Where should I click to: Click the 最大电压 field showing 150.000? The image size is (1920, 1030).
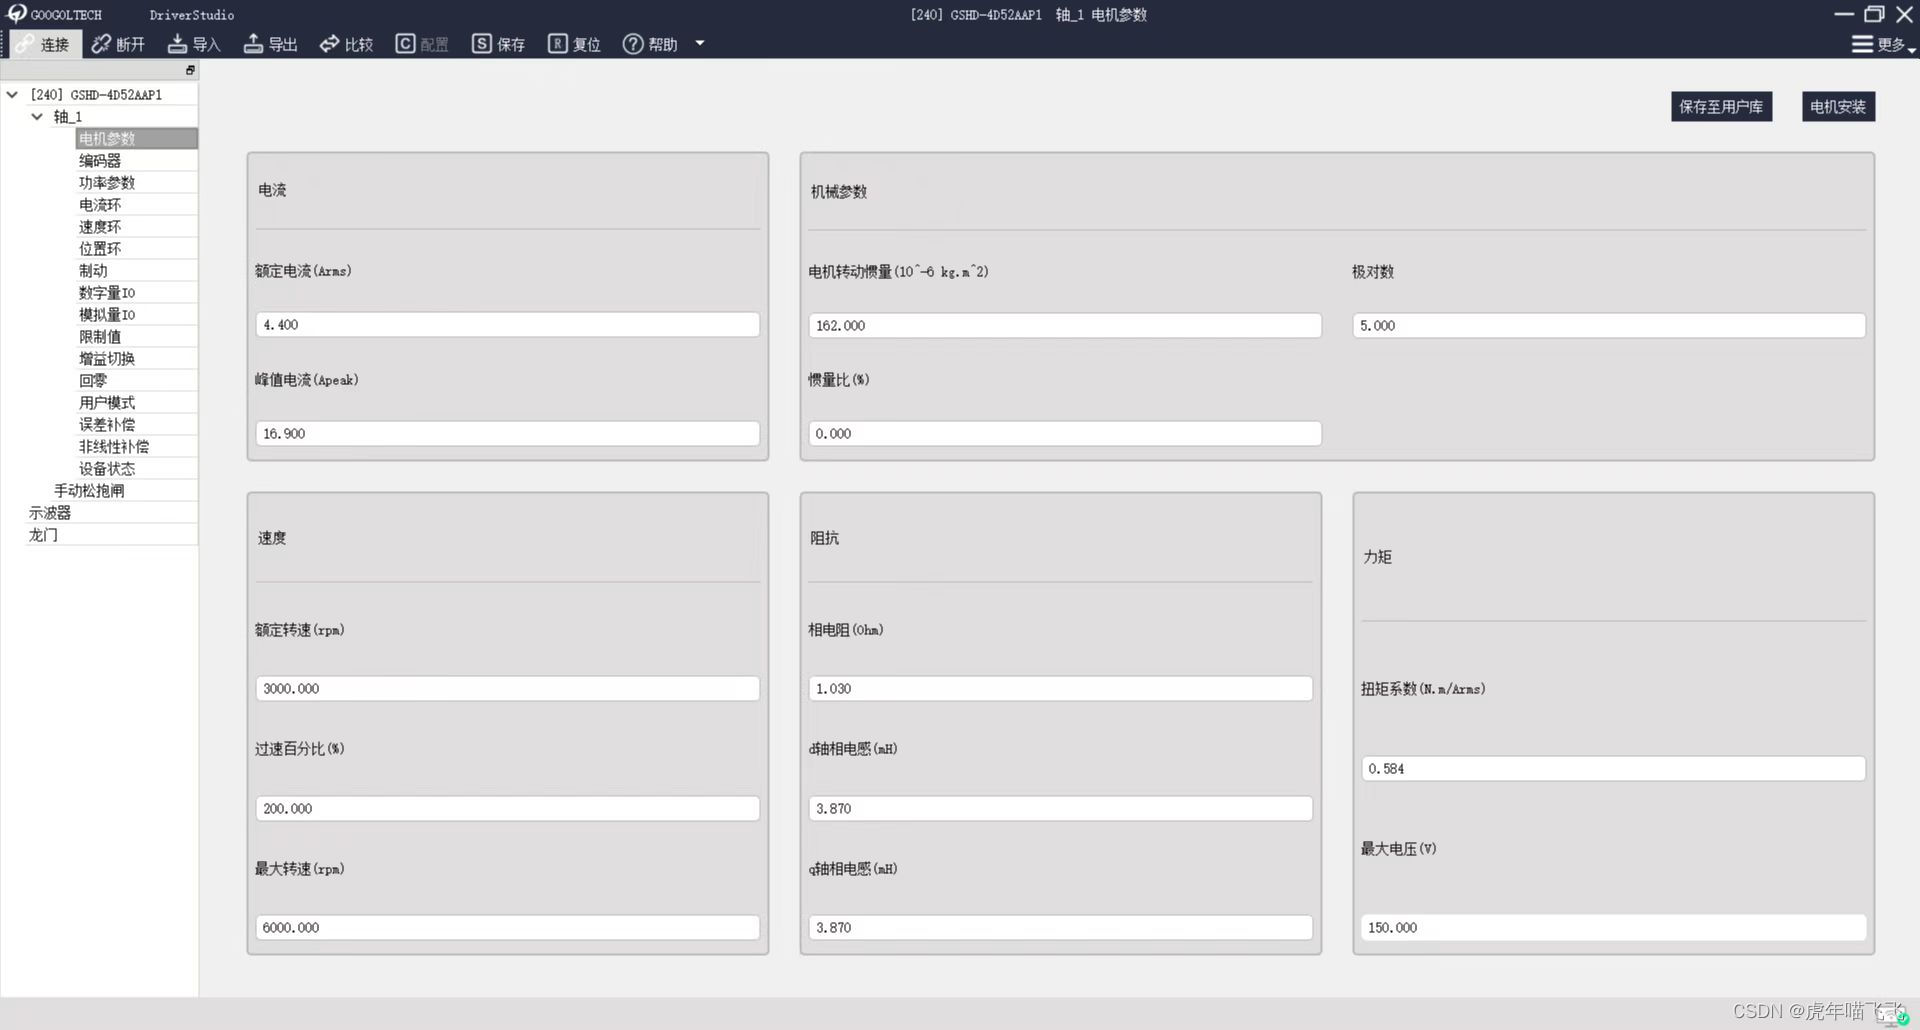click(1613, 928)
